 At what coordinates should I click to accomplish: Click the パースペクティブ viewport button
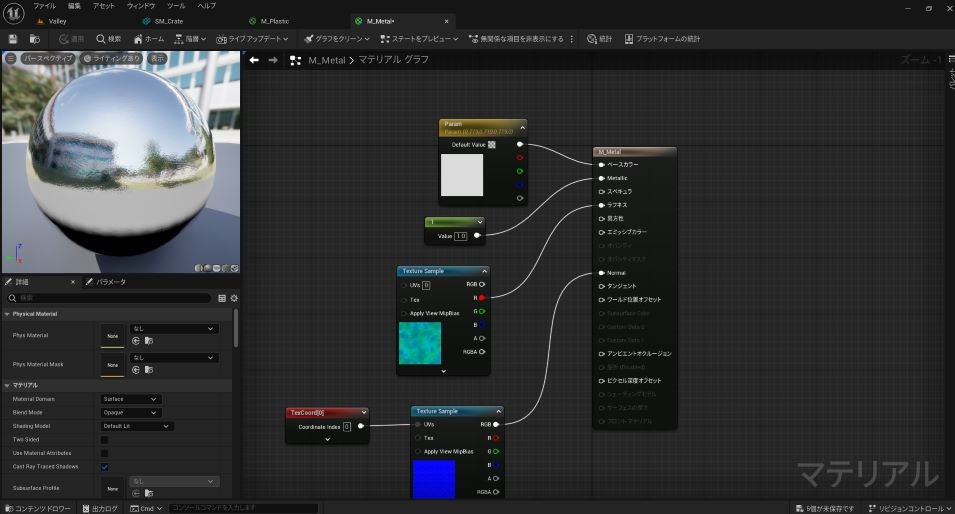point(48,58)
